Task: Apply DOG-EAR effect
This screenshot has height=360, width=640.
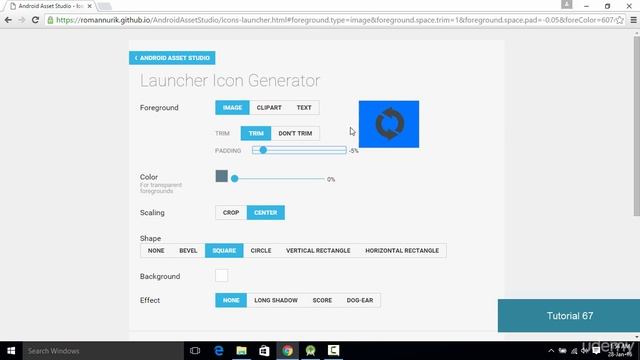Action: point(360,300)
